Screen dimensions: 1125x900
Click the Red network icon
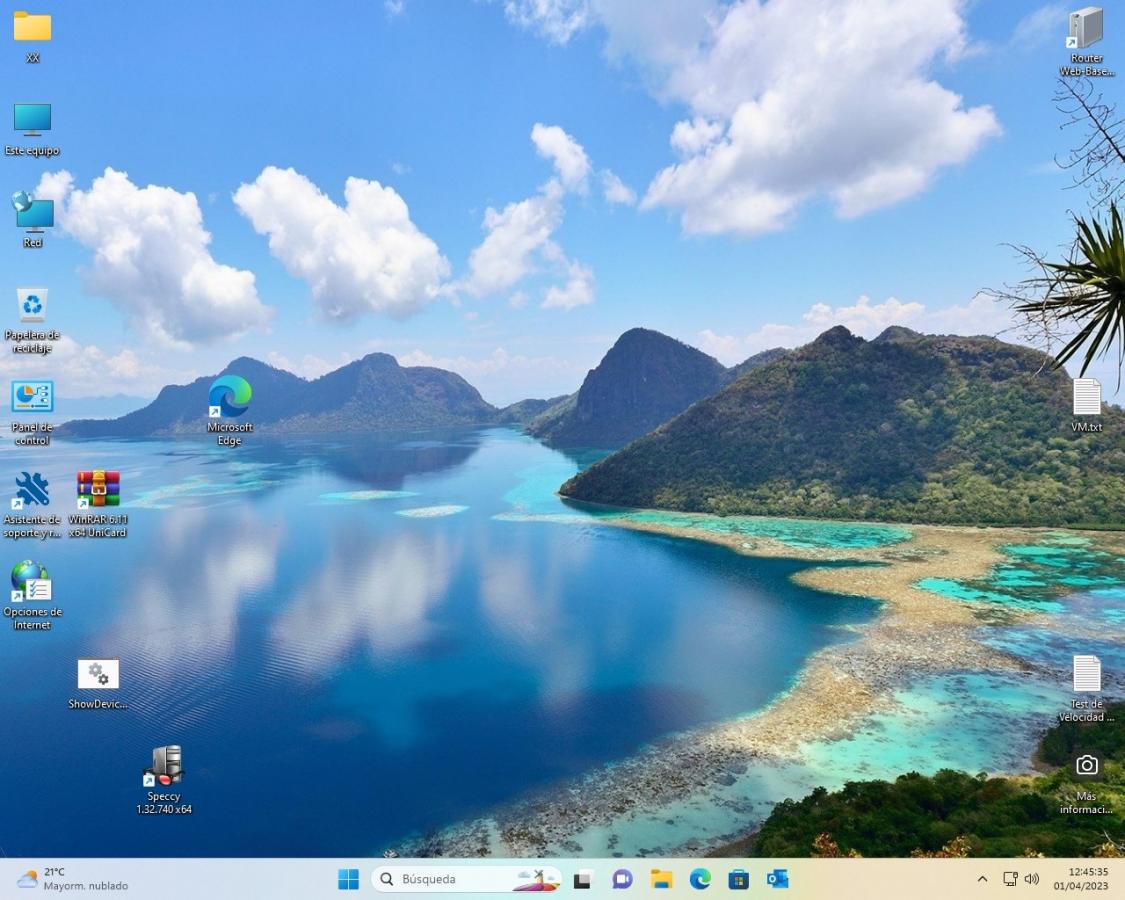click(x=33, y=212)
